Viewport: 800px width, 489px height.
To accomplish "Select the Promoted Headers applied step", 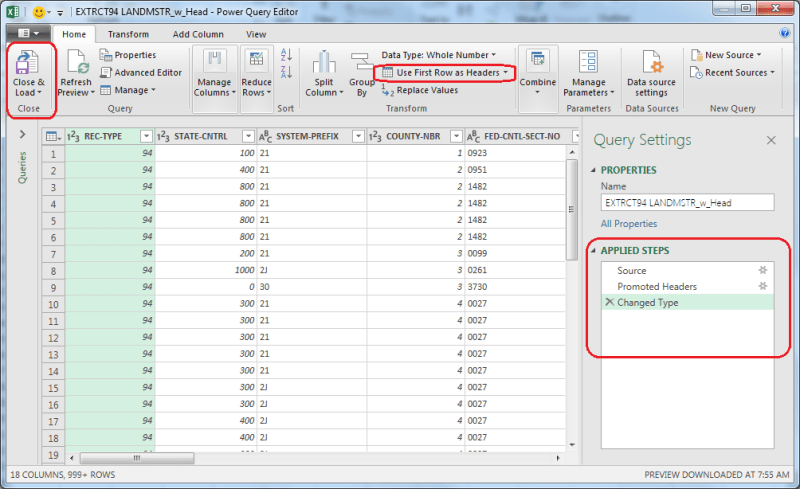I will 687,286.
